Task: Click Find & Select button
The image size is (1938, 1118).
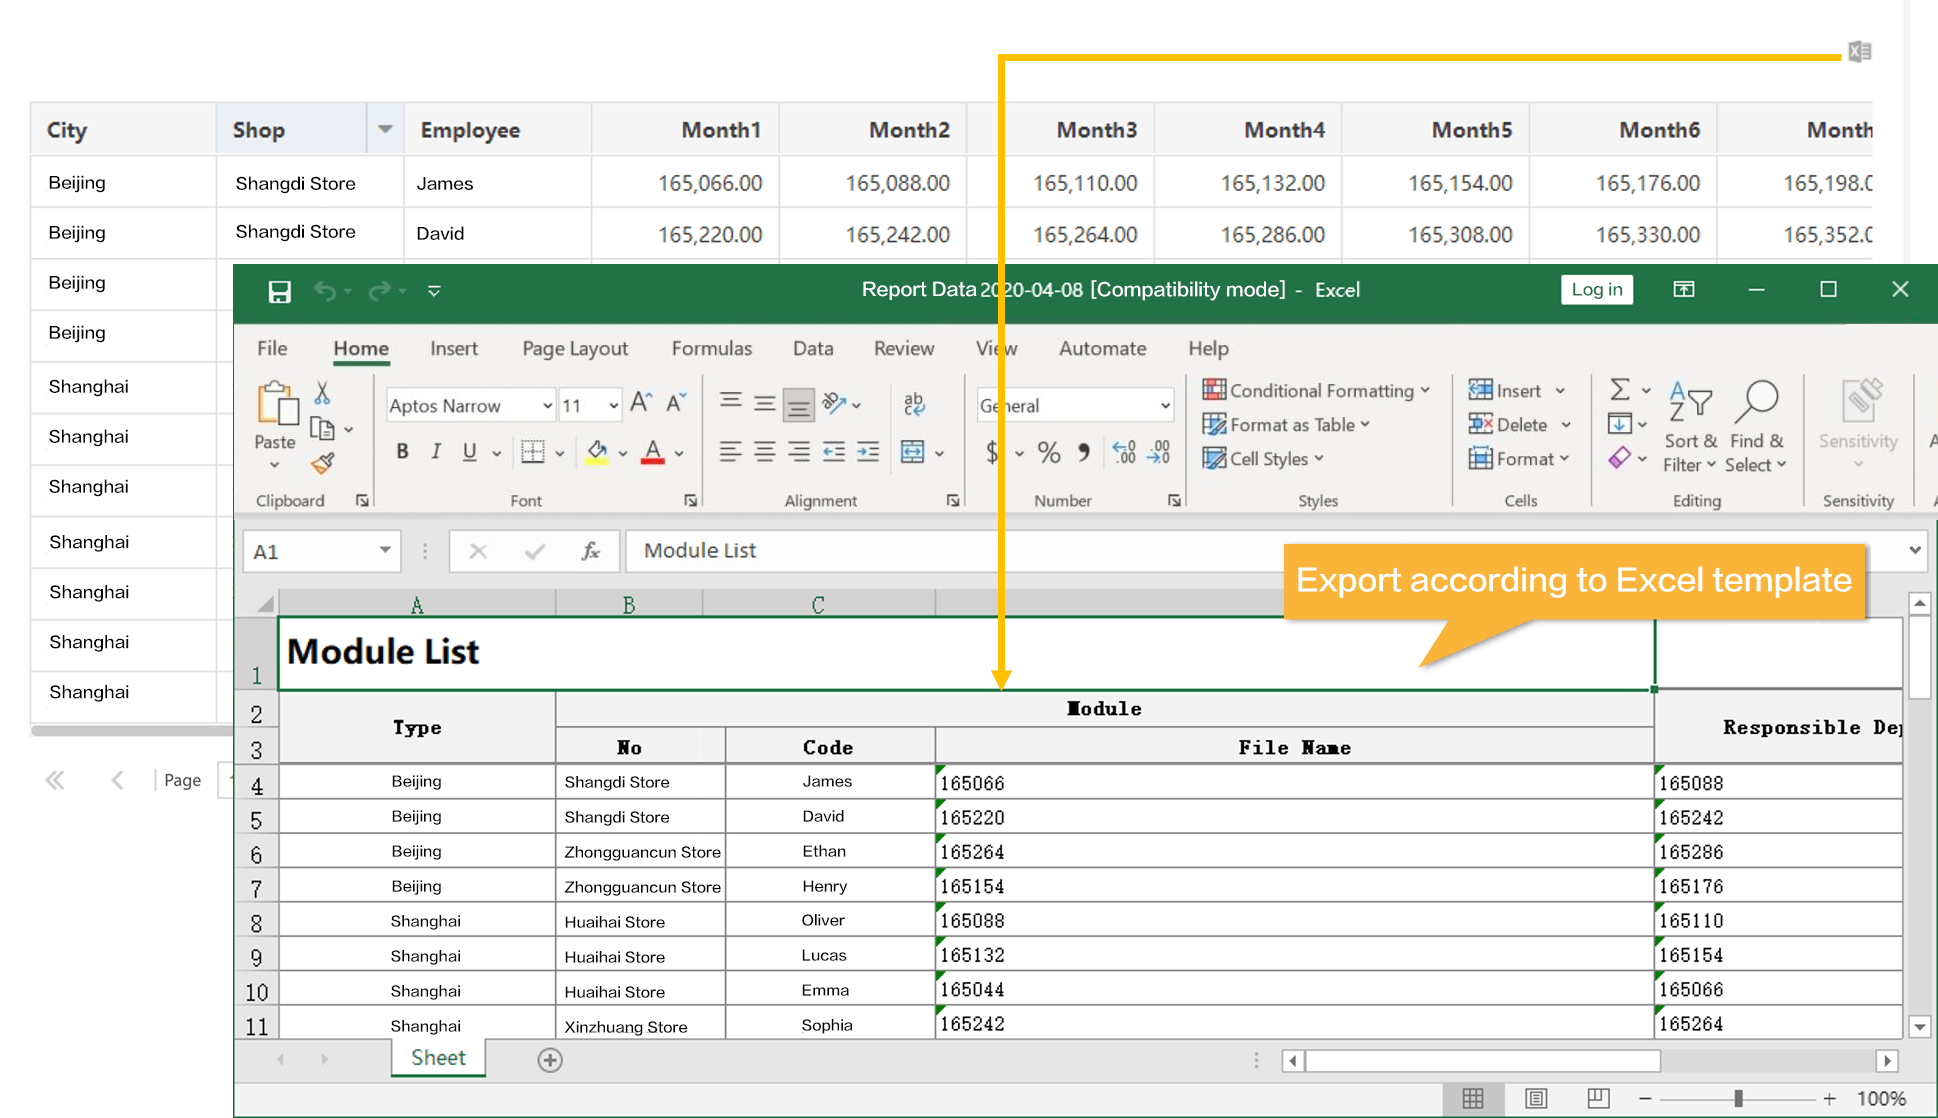Action: 1758,428
